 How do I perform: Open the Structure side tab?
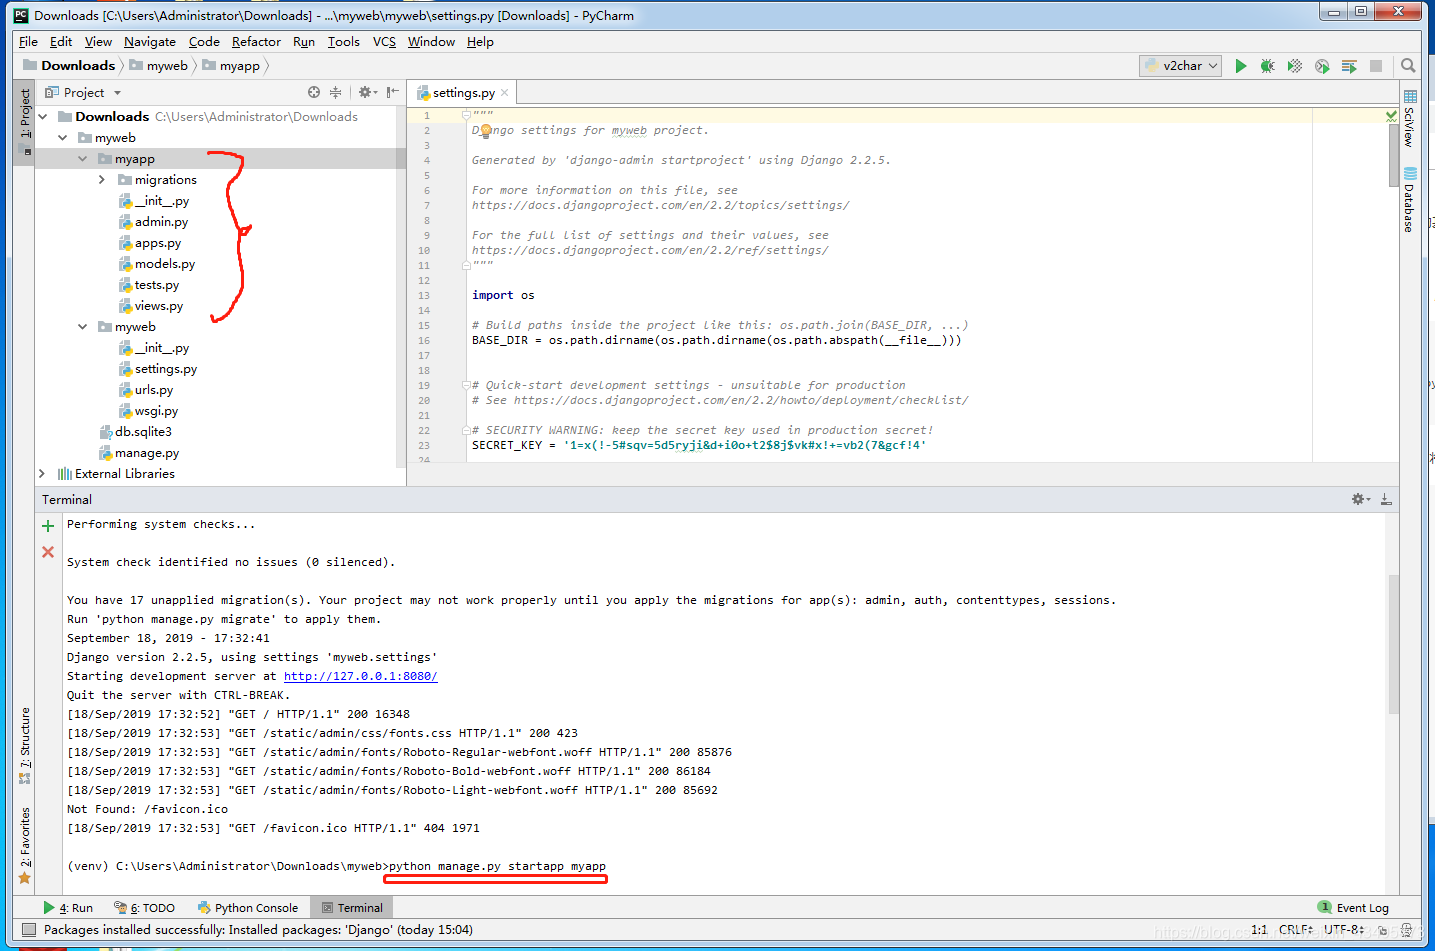pyautogui.click(x=25, y=745)
